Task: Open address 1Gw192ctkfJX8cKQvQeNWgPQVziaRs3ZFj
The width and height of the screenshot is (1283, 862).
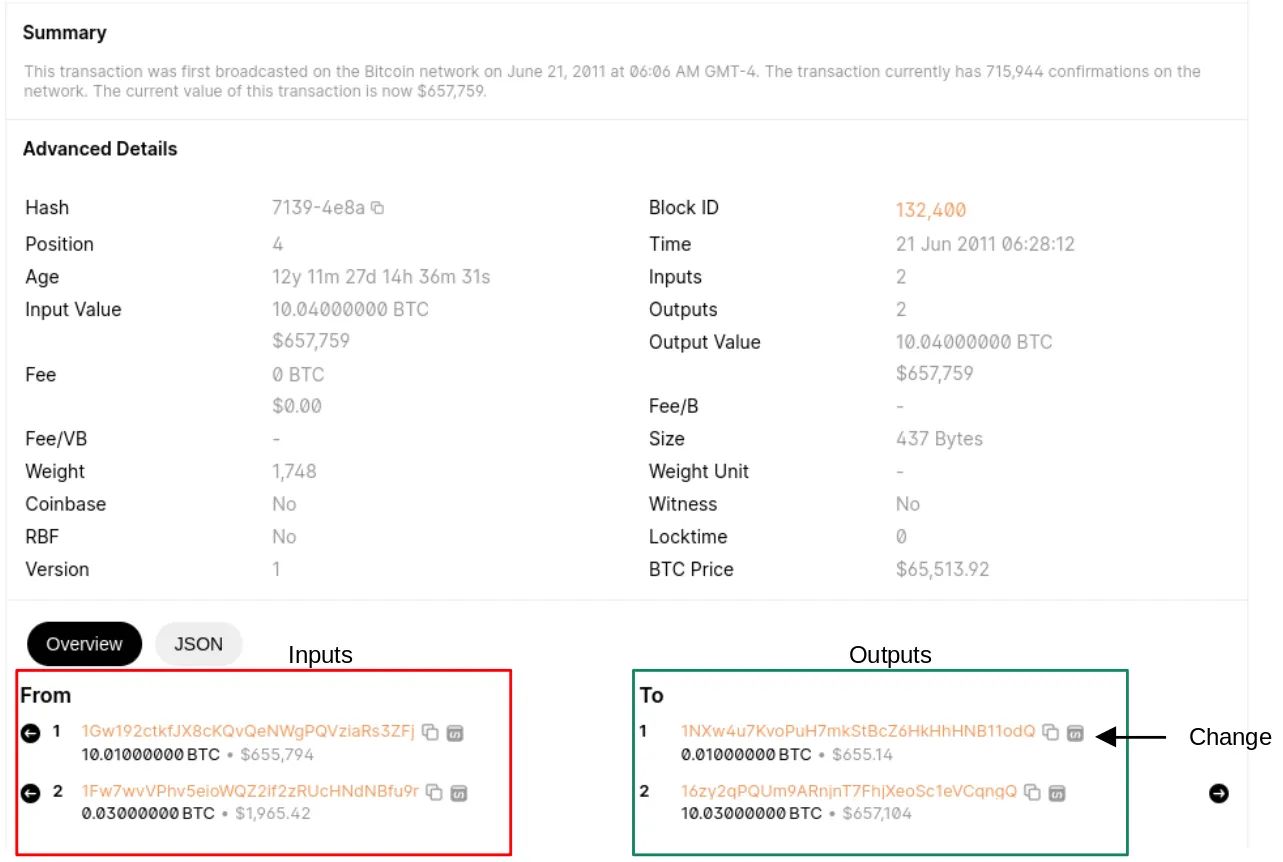Action: coord(245,731)
